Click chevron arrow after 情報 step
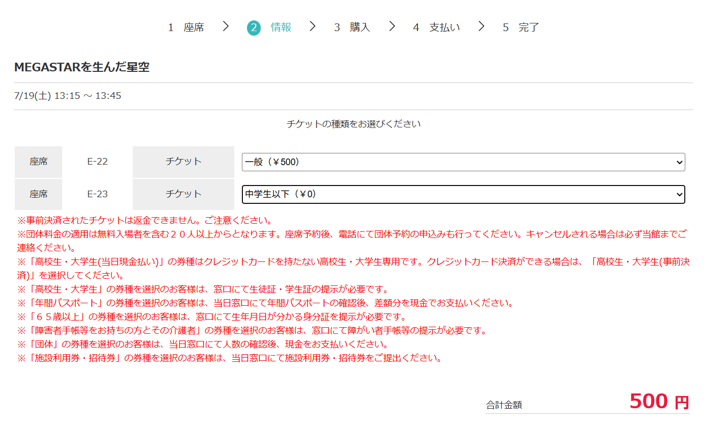 click(x=312, y=26)
